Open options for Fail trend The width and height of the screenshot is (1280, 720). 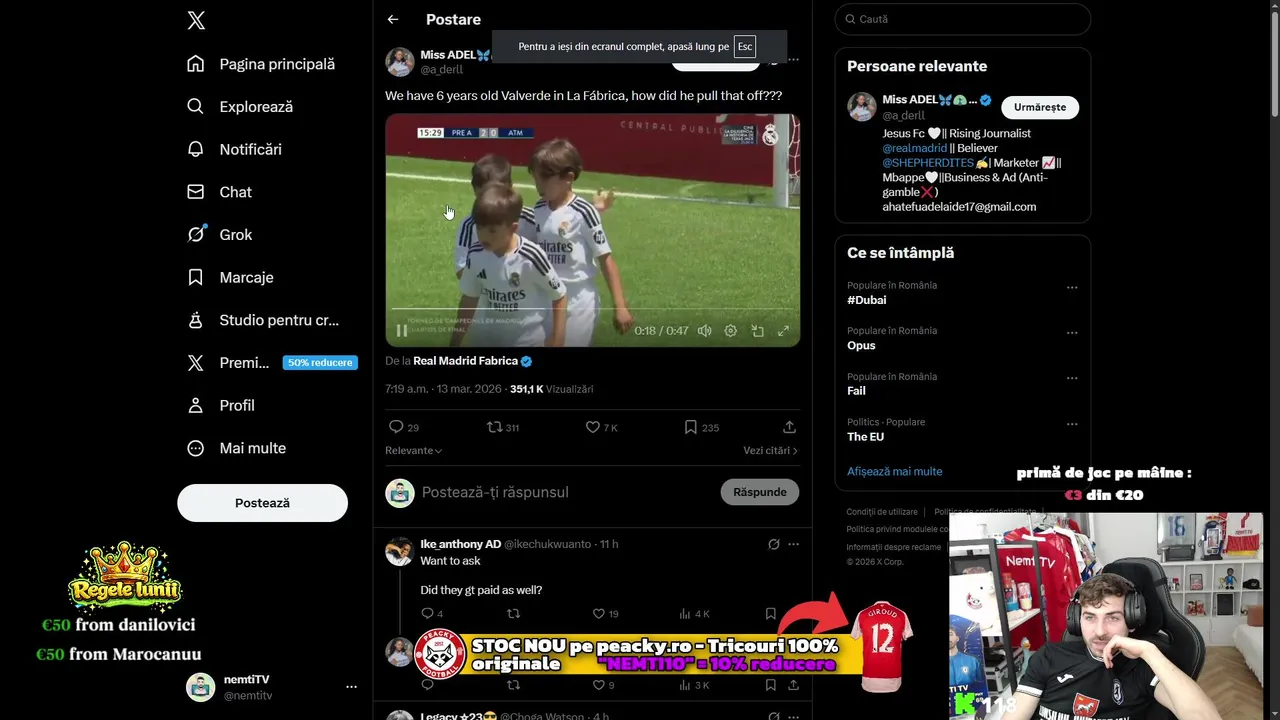click(x=1072, y=379)
